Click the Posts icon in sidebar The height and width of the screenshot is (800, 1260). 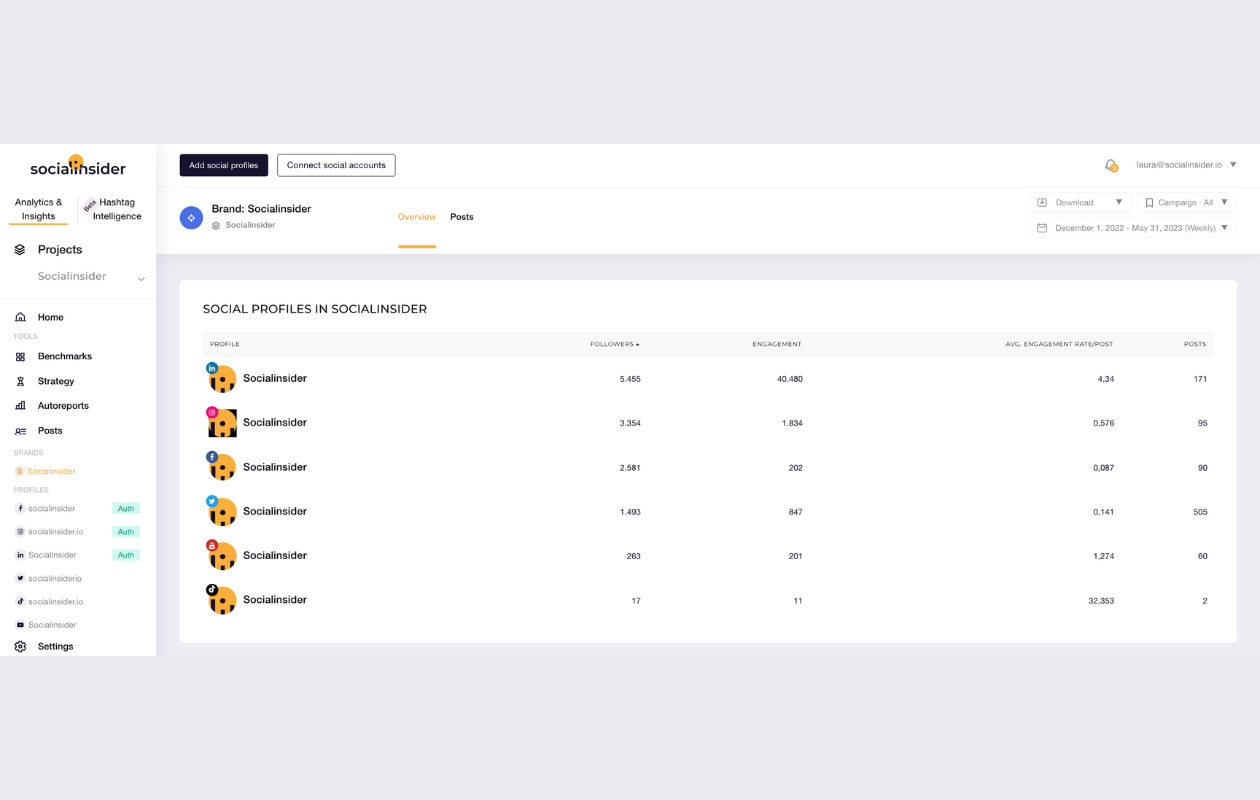pyautogui.click(x=20, y=431)
